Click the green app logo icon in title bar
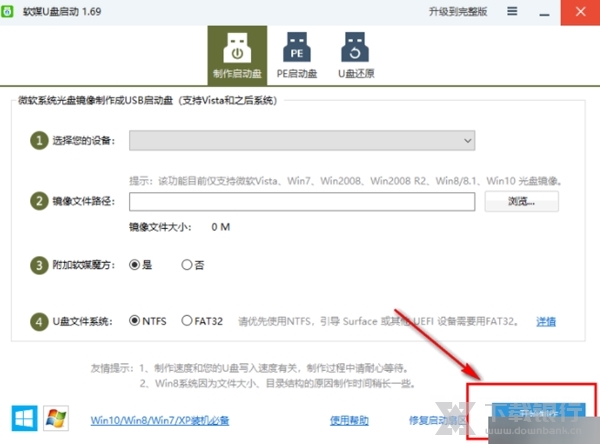Viewport: 600px width, 444px height. pyautogui.click(x=7, y=11)
